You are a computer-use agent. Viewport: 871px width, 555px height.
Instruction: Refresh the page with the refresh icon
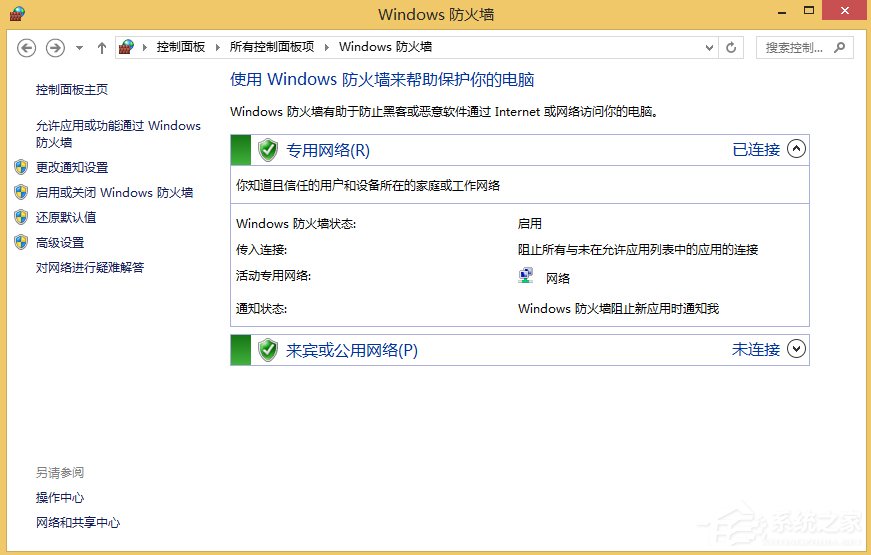tap(731, 48)
